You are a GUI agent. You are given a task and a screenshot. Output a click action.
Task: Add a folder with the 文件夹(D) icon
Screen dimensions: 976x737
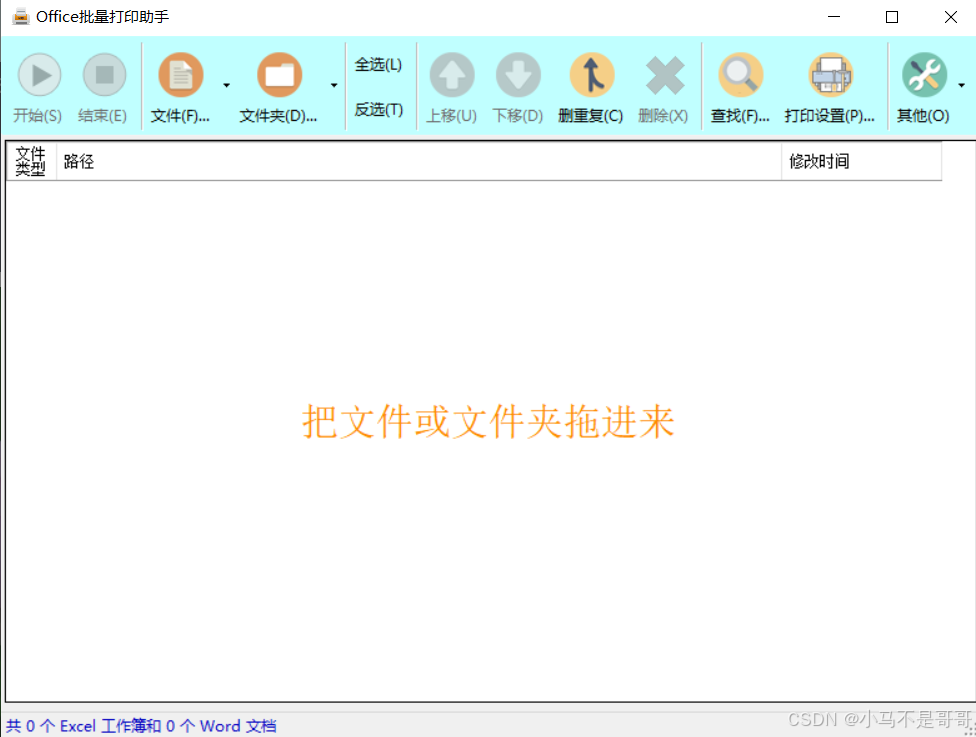pyautogui.click(x=279, y=75)
